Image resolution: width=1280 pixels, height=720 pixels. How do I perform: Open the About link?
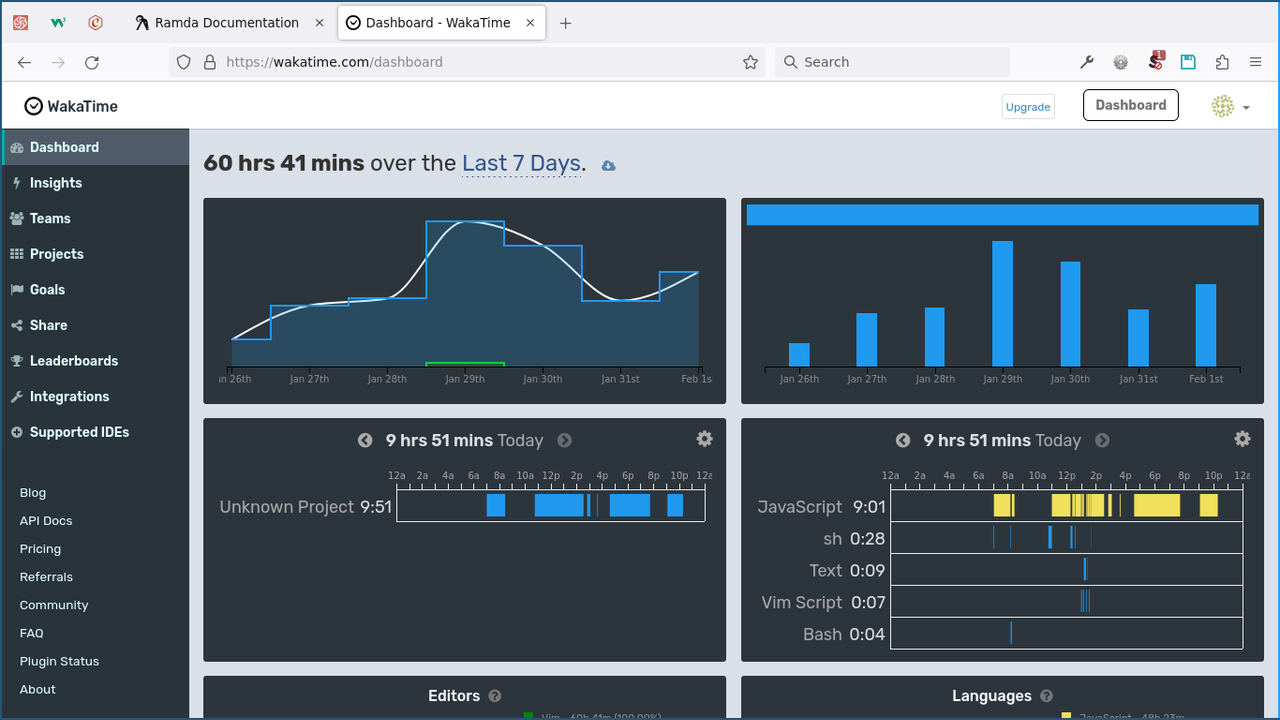(x=38, y=689)
